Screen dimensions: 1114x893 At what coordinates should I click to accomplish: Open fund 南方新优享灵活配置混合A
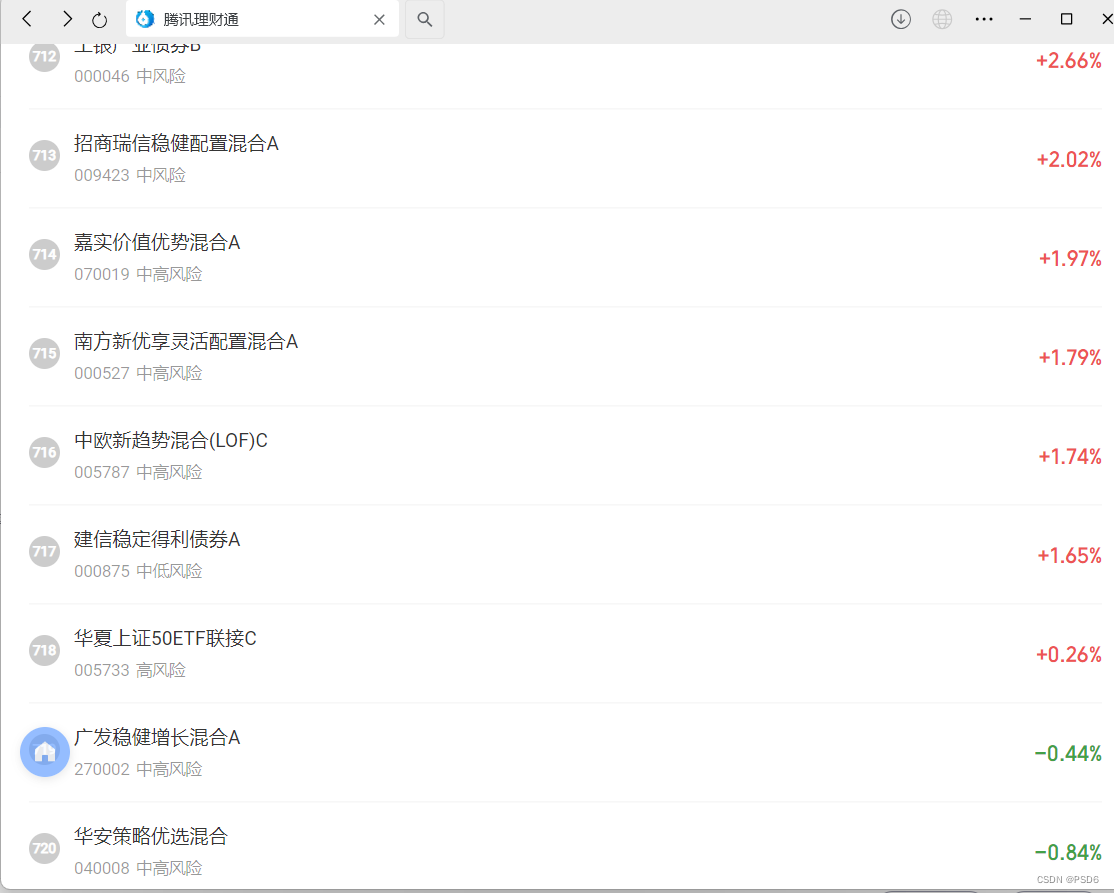coord(186,342)
